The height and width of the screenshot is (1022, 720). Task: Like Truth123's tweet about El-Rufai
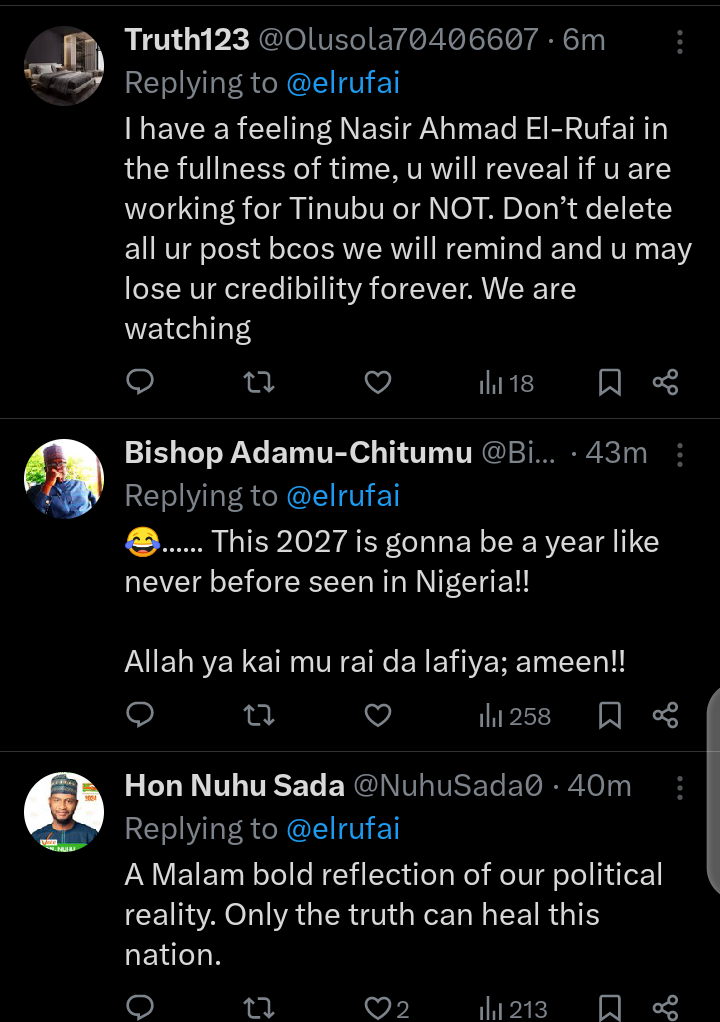tap(377, 382)
